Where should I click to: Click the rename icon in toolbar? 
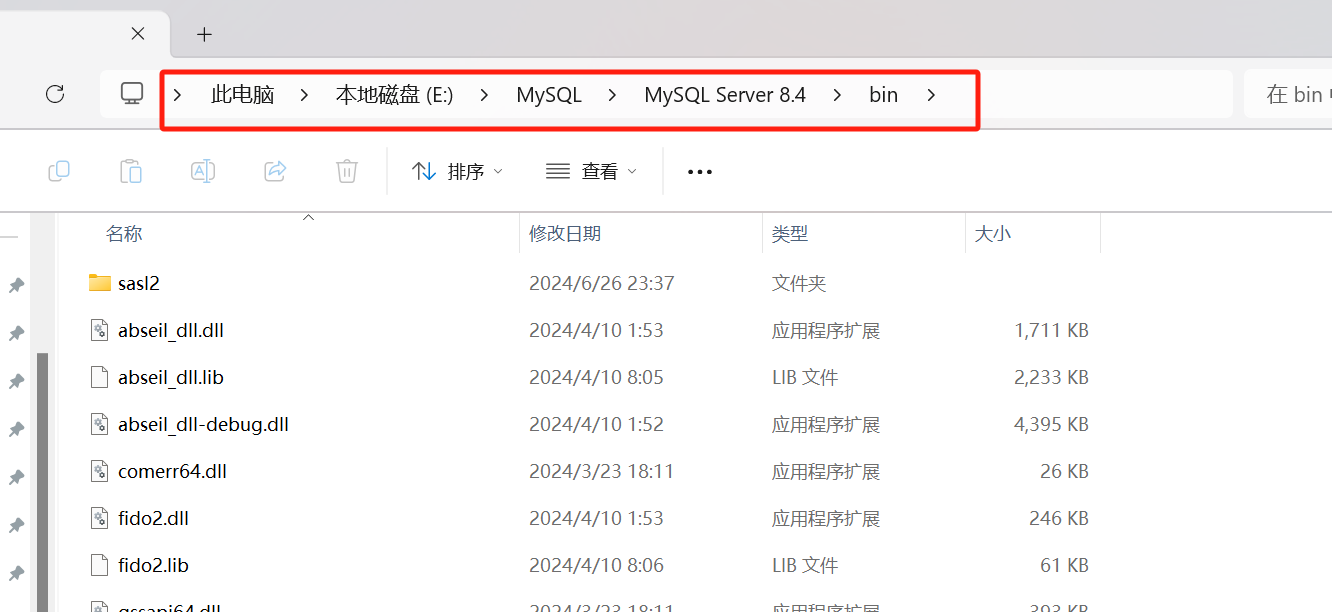click(x=203, y=171)
